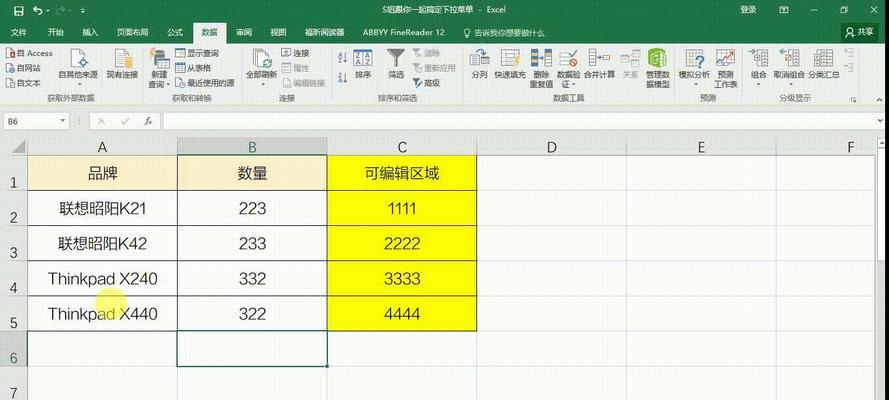Select the header cell 可编辑区域
The width and height of the screenshot is (889, 400).
tap(402, 173)
